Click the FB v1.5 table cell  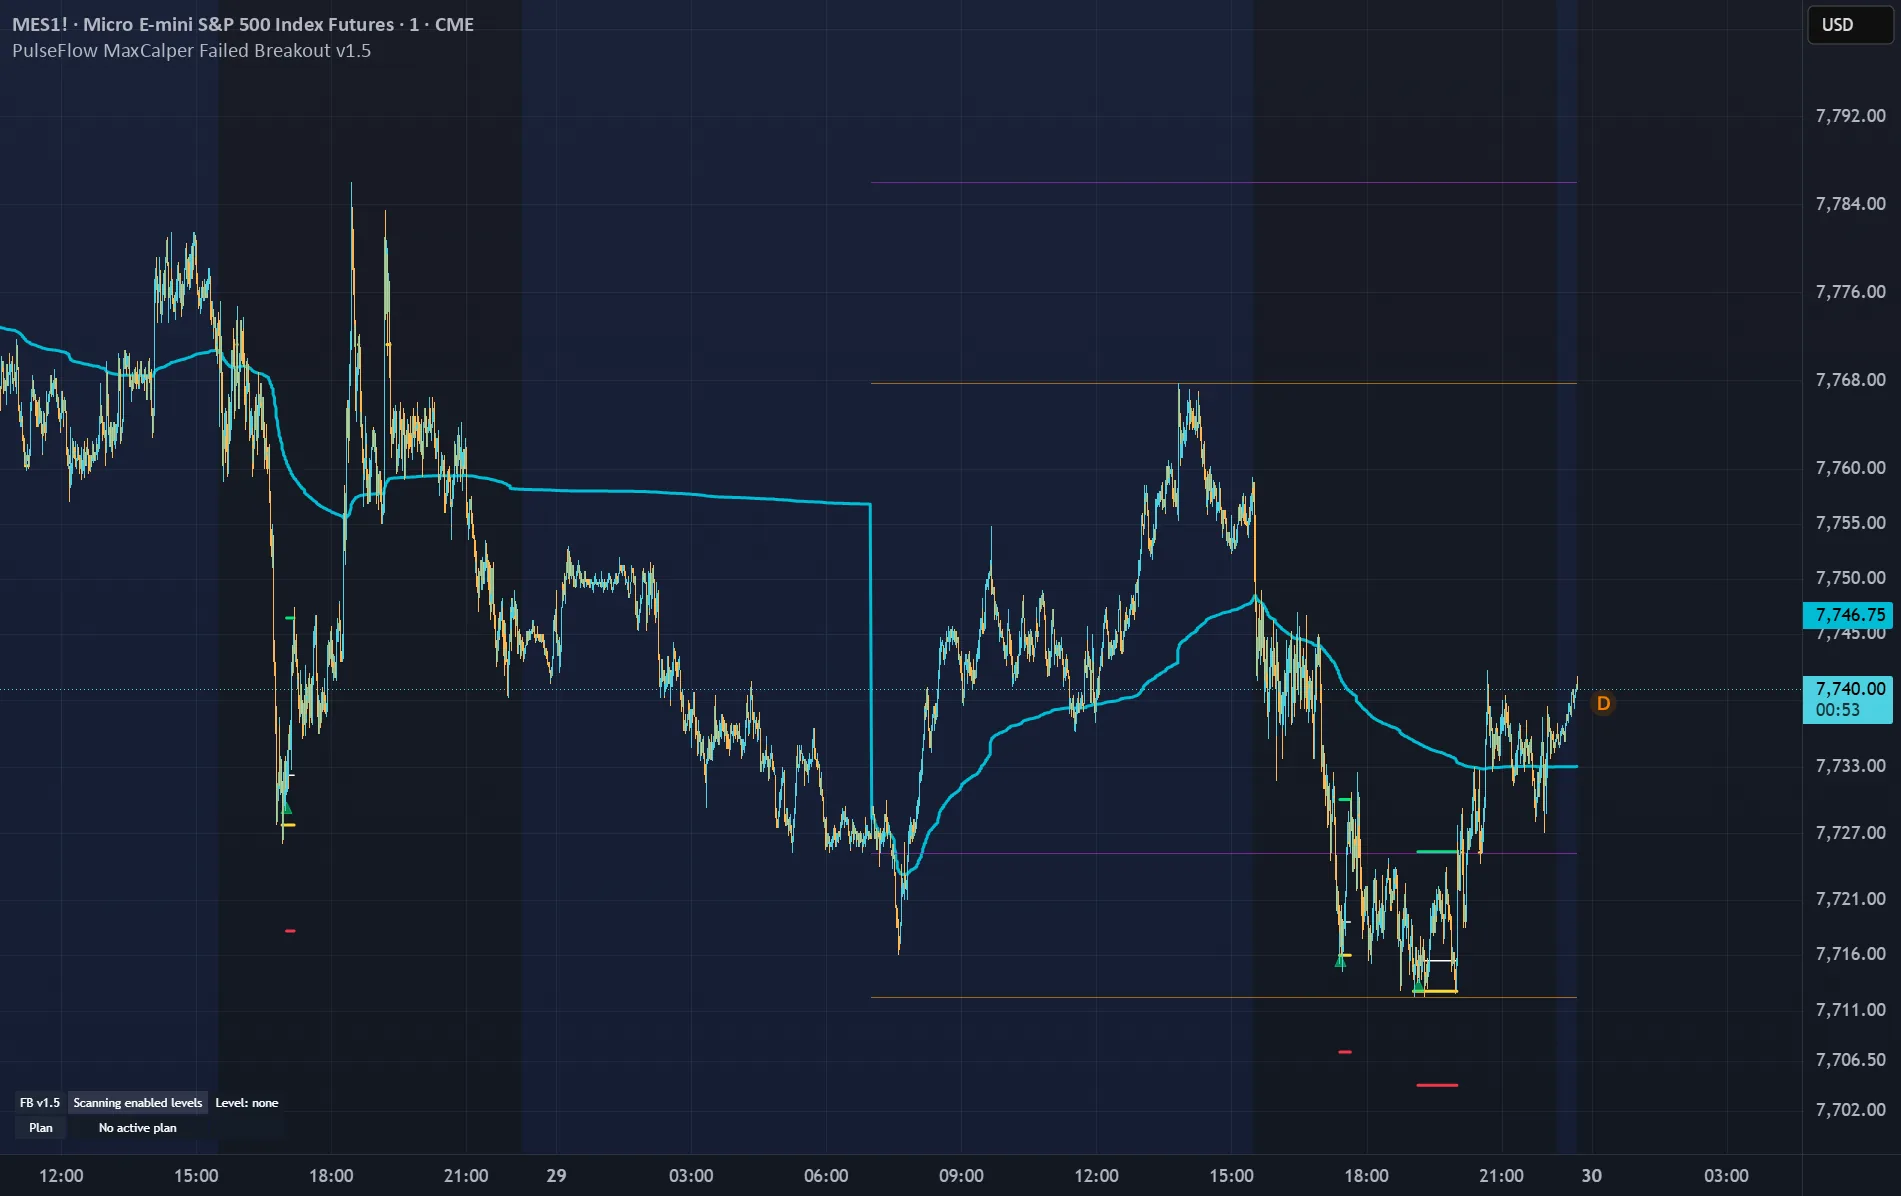40,1103
